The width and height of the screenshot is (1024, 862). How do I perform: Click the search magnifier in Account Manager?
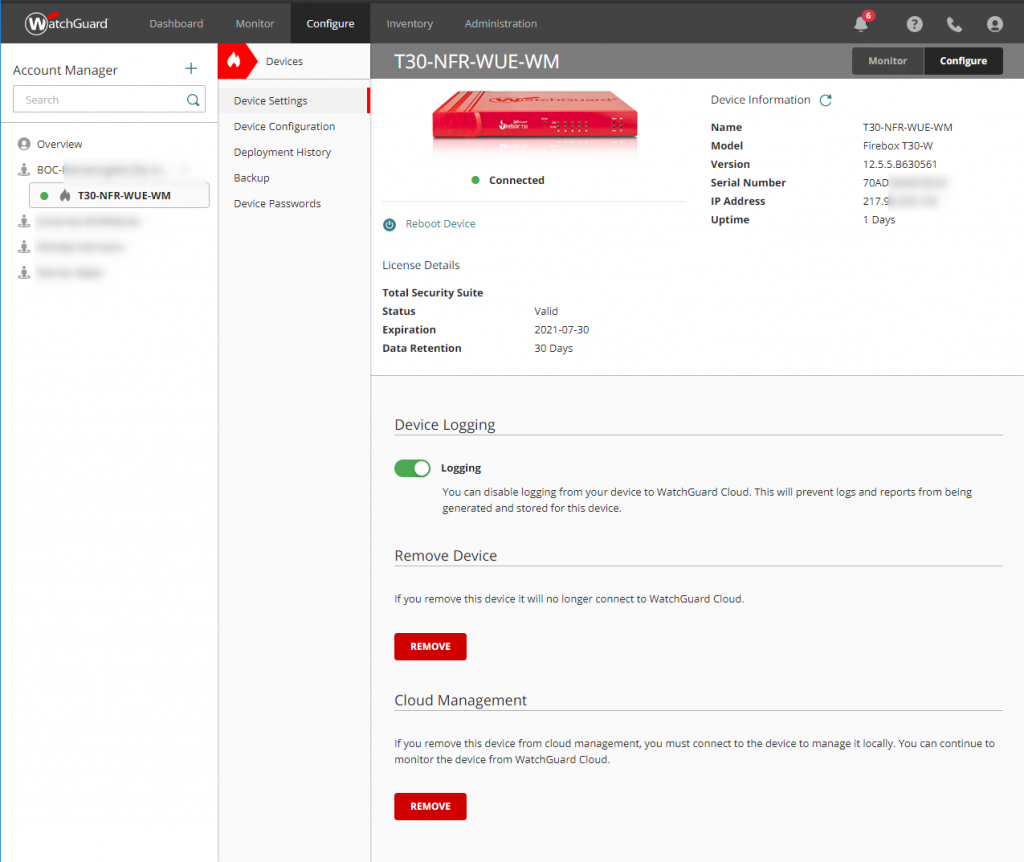194,99
